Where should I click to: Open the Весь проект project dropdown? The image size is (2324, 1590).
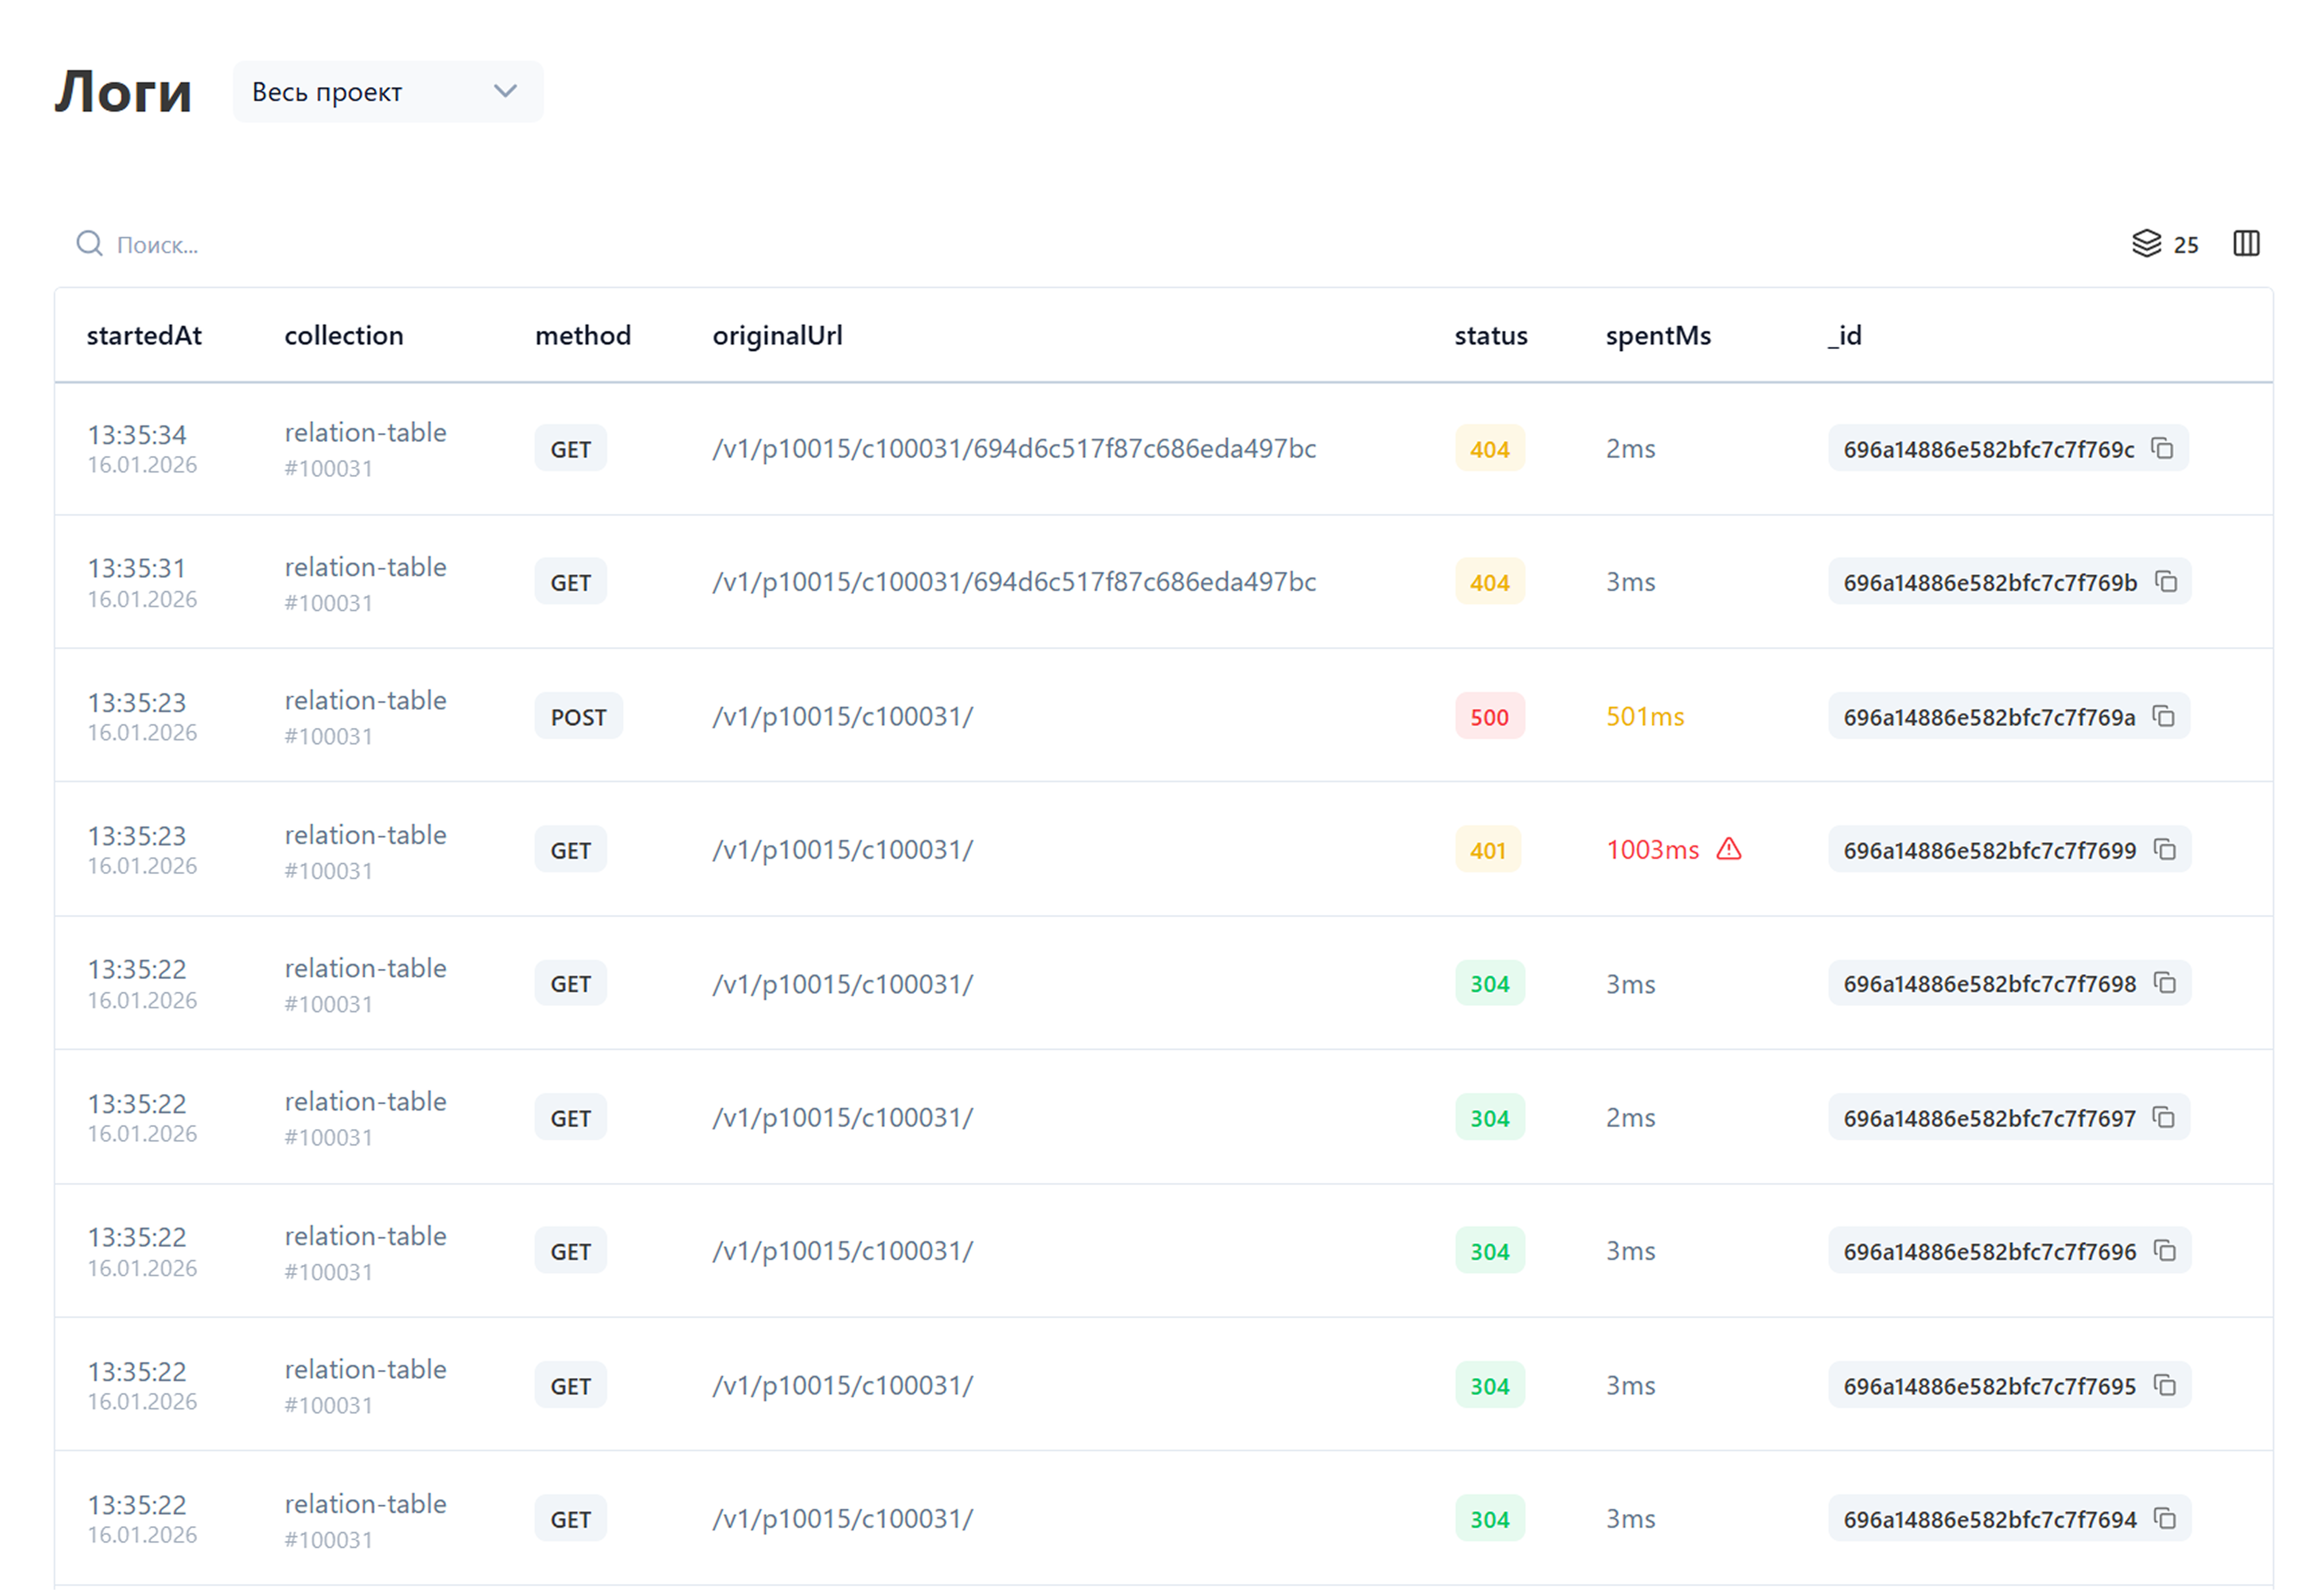pos(387,91)
